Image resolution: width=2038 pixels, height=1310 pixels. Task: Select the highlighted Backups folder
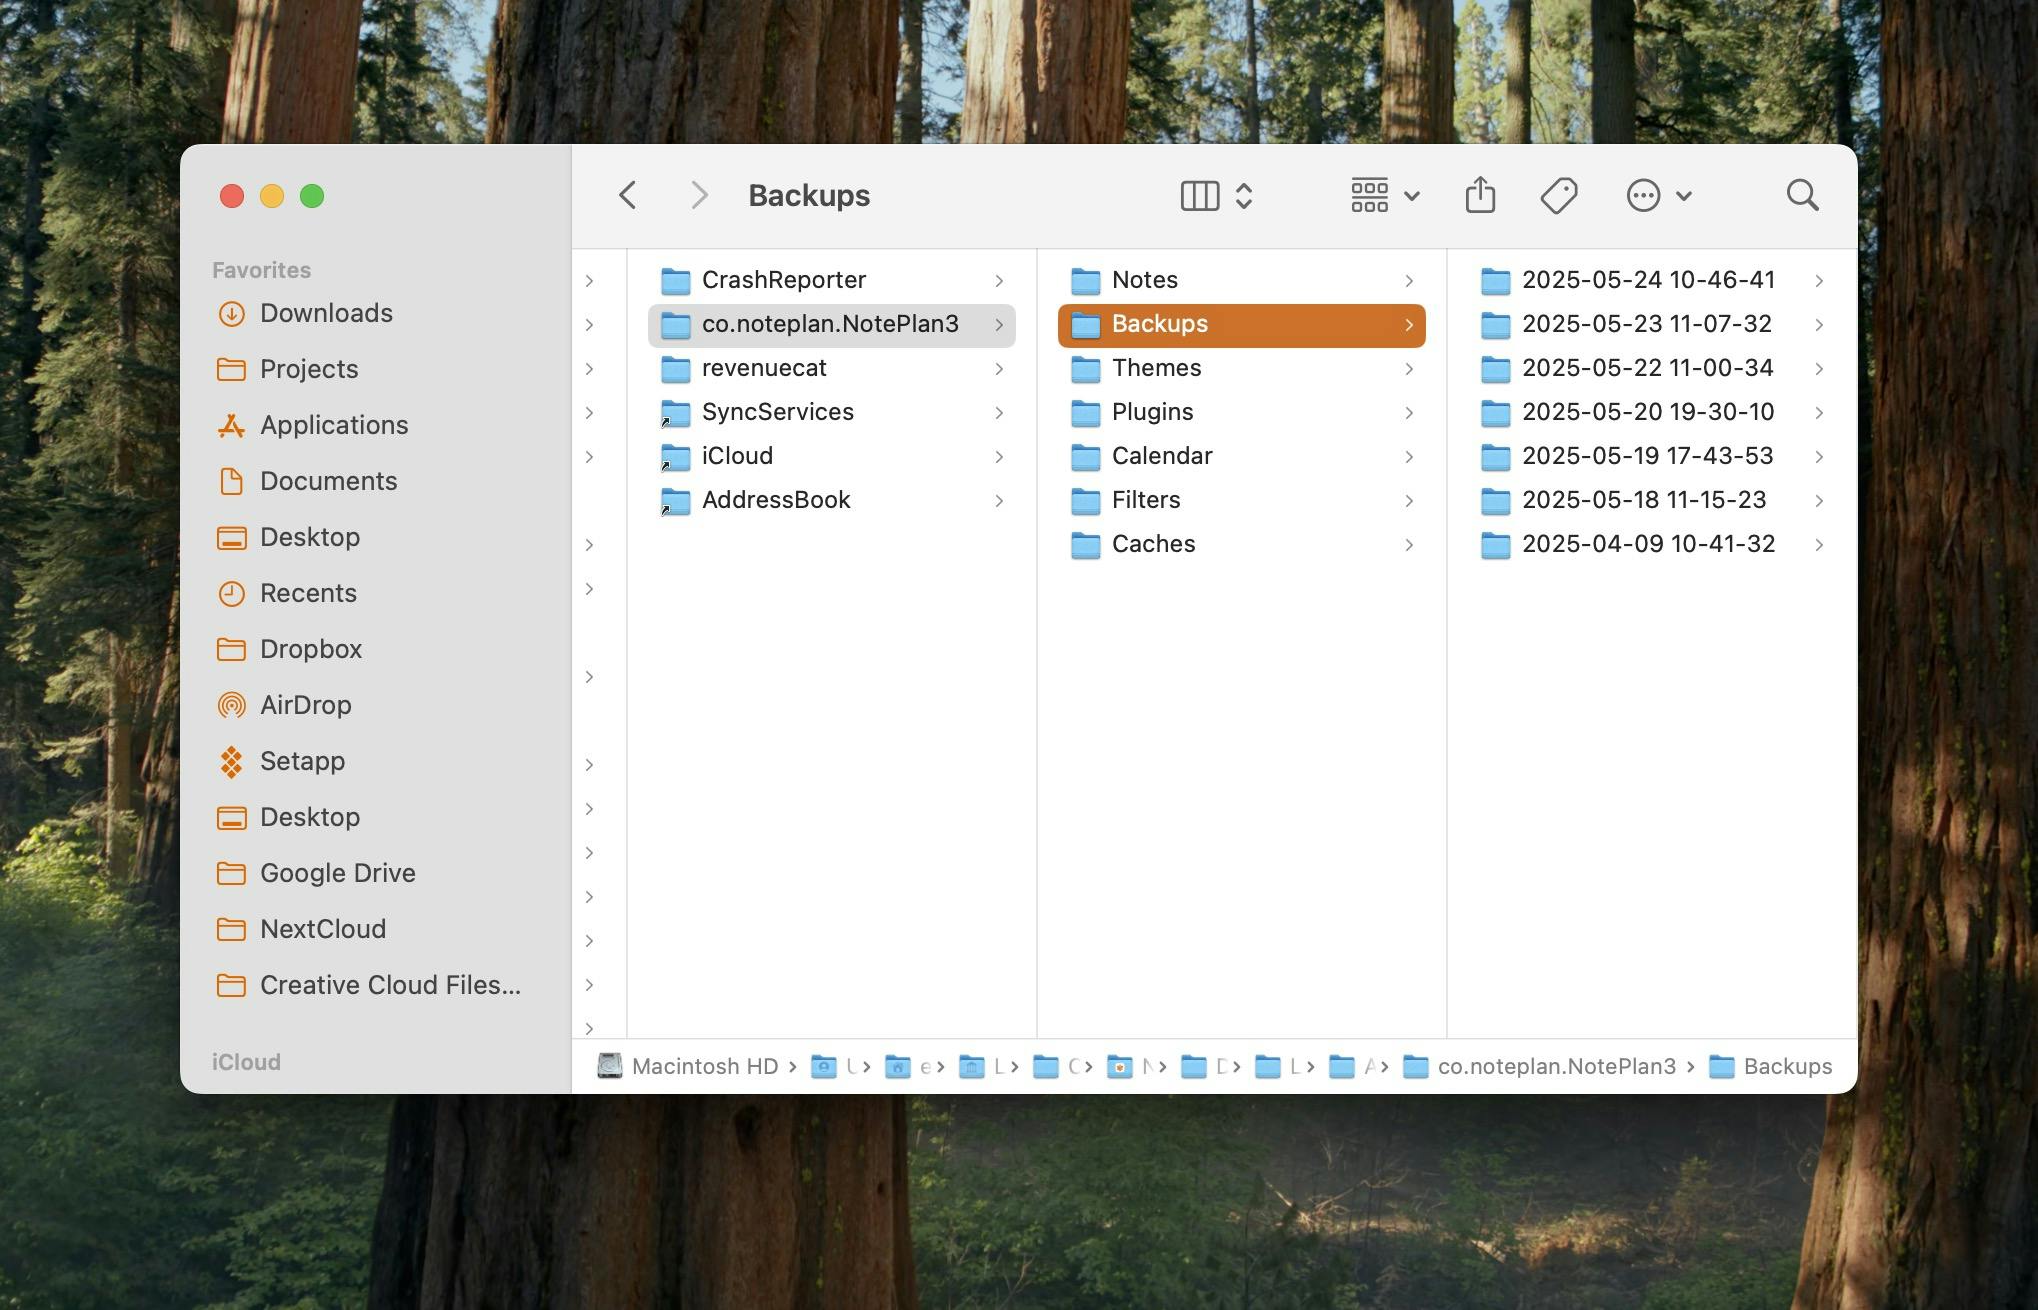point(1241,324)
